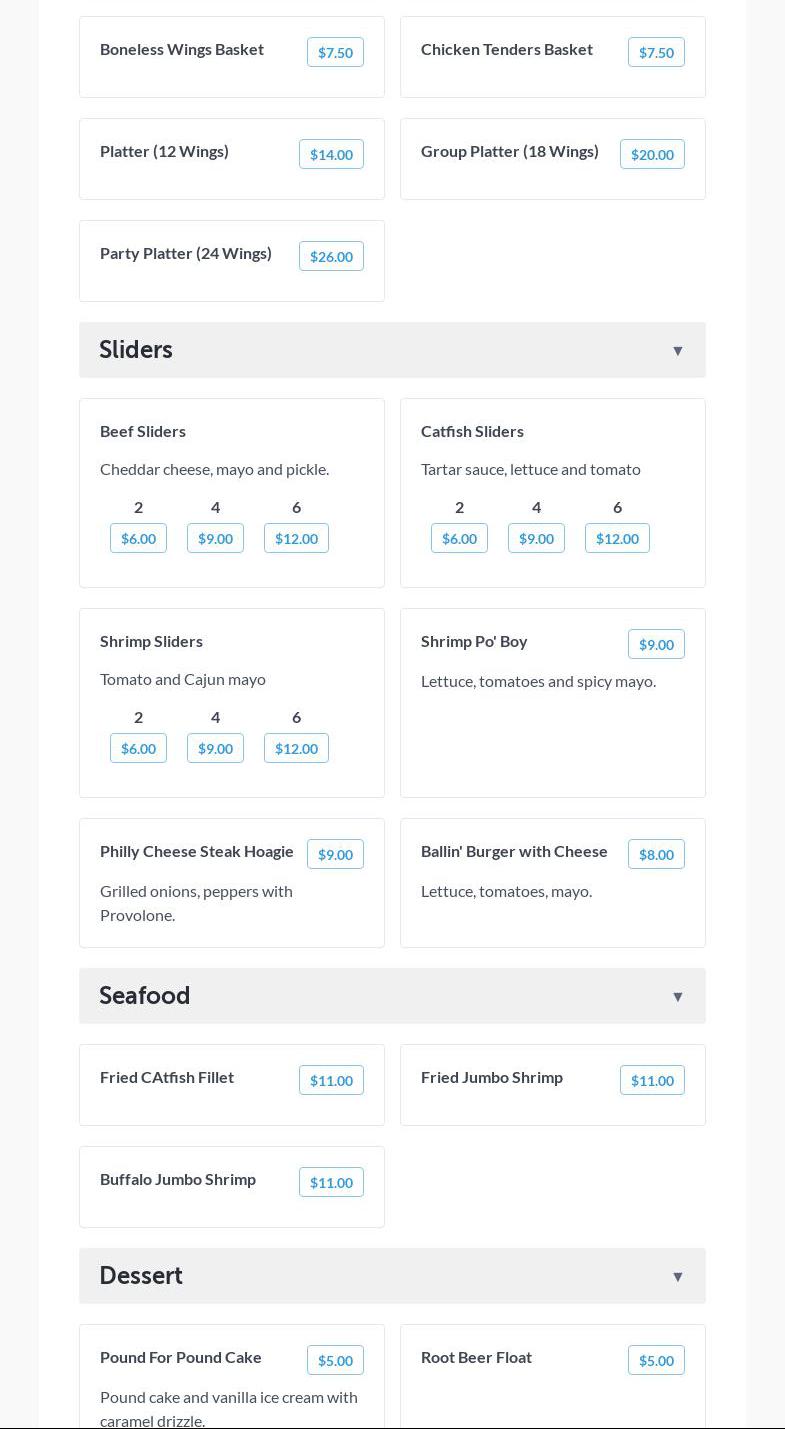Click the Seafood category header
Image resolution: width=785 pixels, height=1429 pixels.
pos(144,996)
